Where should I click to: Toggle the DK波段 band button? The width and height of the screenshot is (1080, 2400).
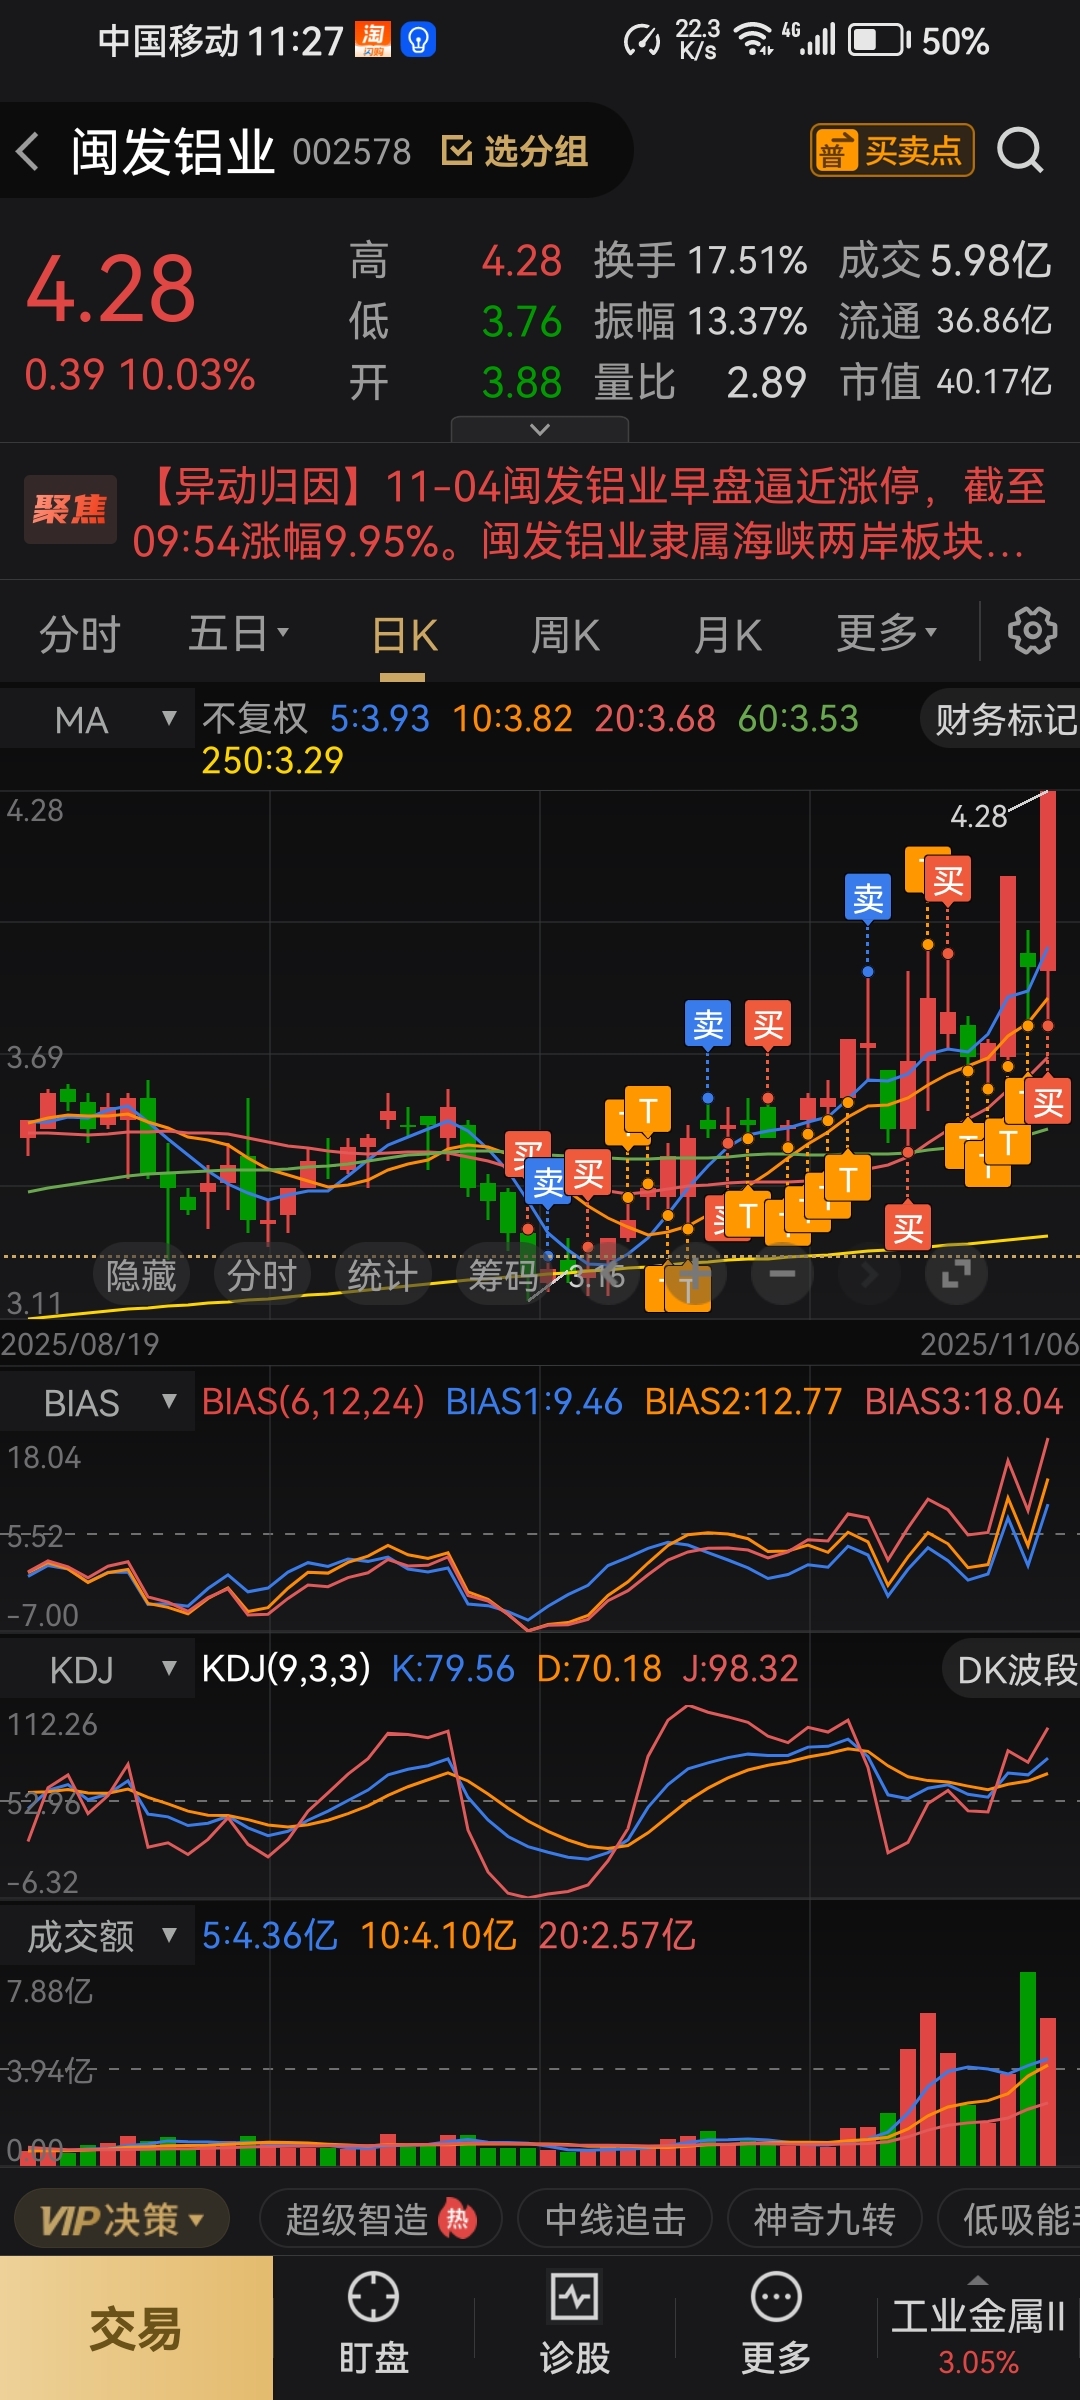[1012, 1670]
